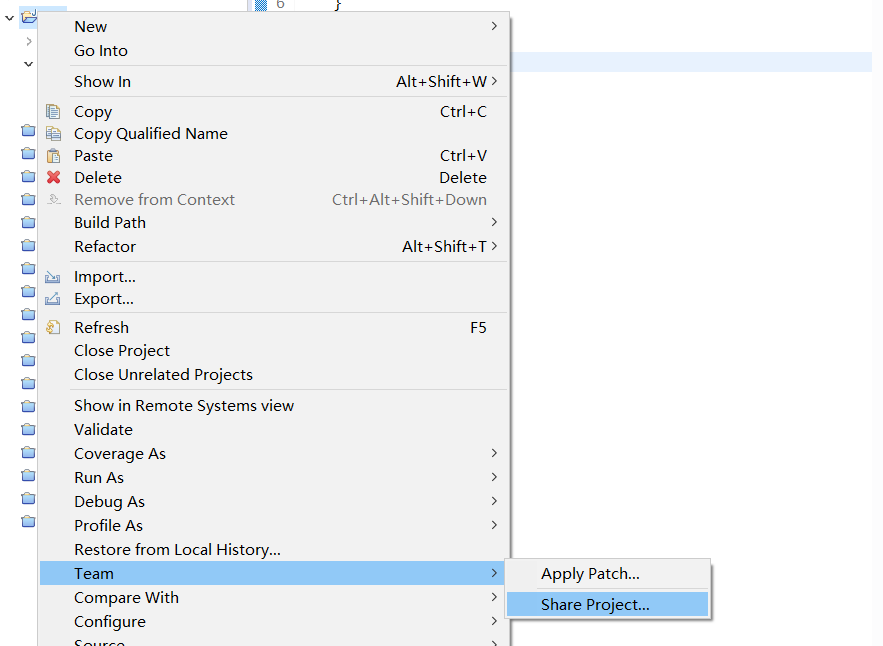Click the Alt+Shift+W shortcut text

coord(441,82)
